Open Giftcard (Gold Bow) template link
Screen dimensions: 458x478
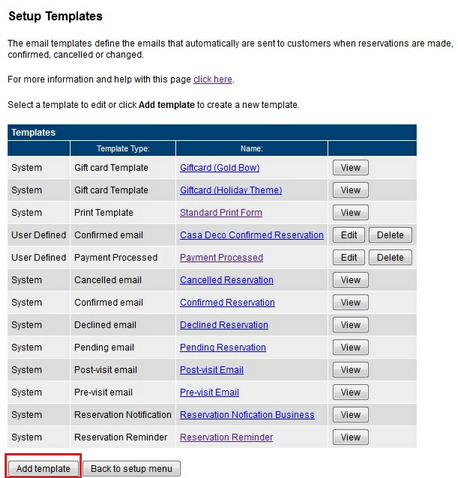pyautogui.click(x=220, y=168)
